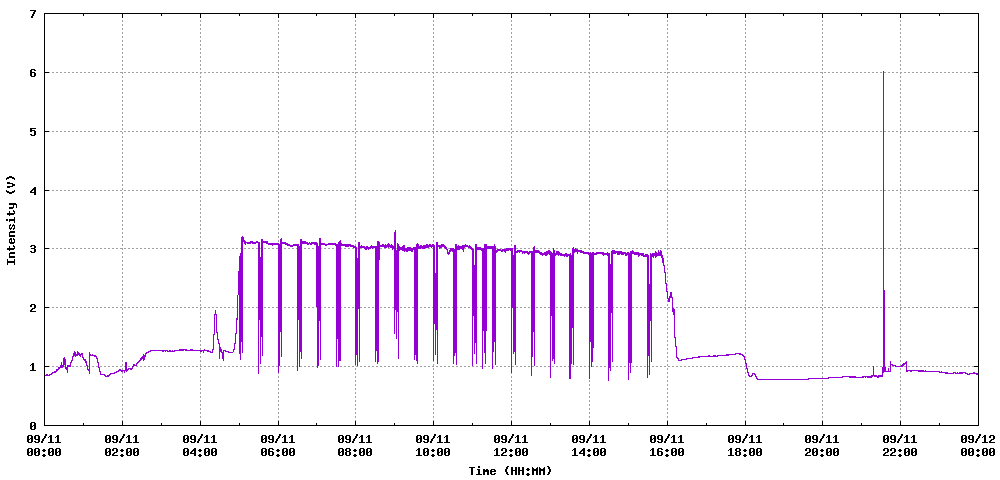Click the tall 6 V spike peak

pyautogui.click(x=883, y=73)
